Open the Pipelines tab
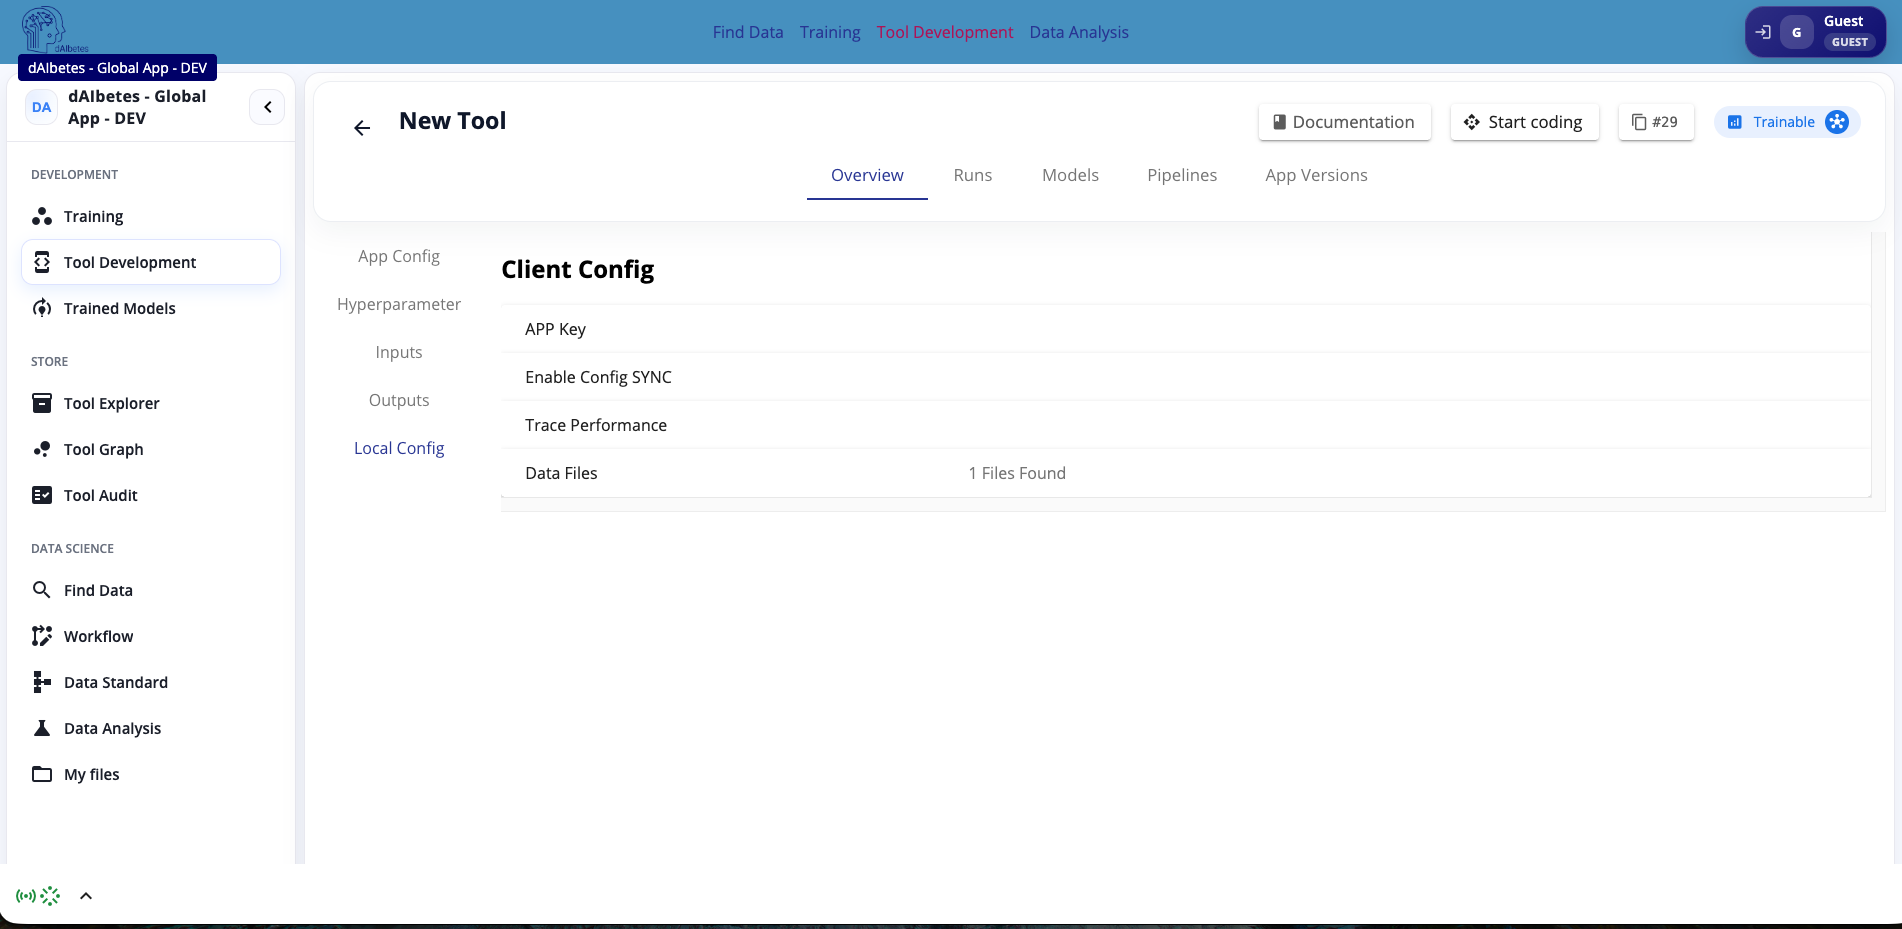This screenshot has height=929, width=1902. tap(1182, 175)
